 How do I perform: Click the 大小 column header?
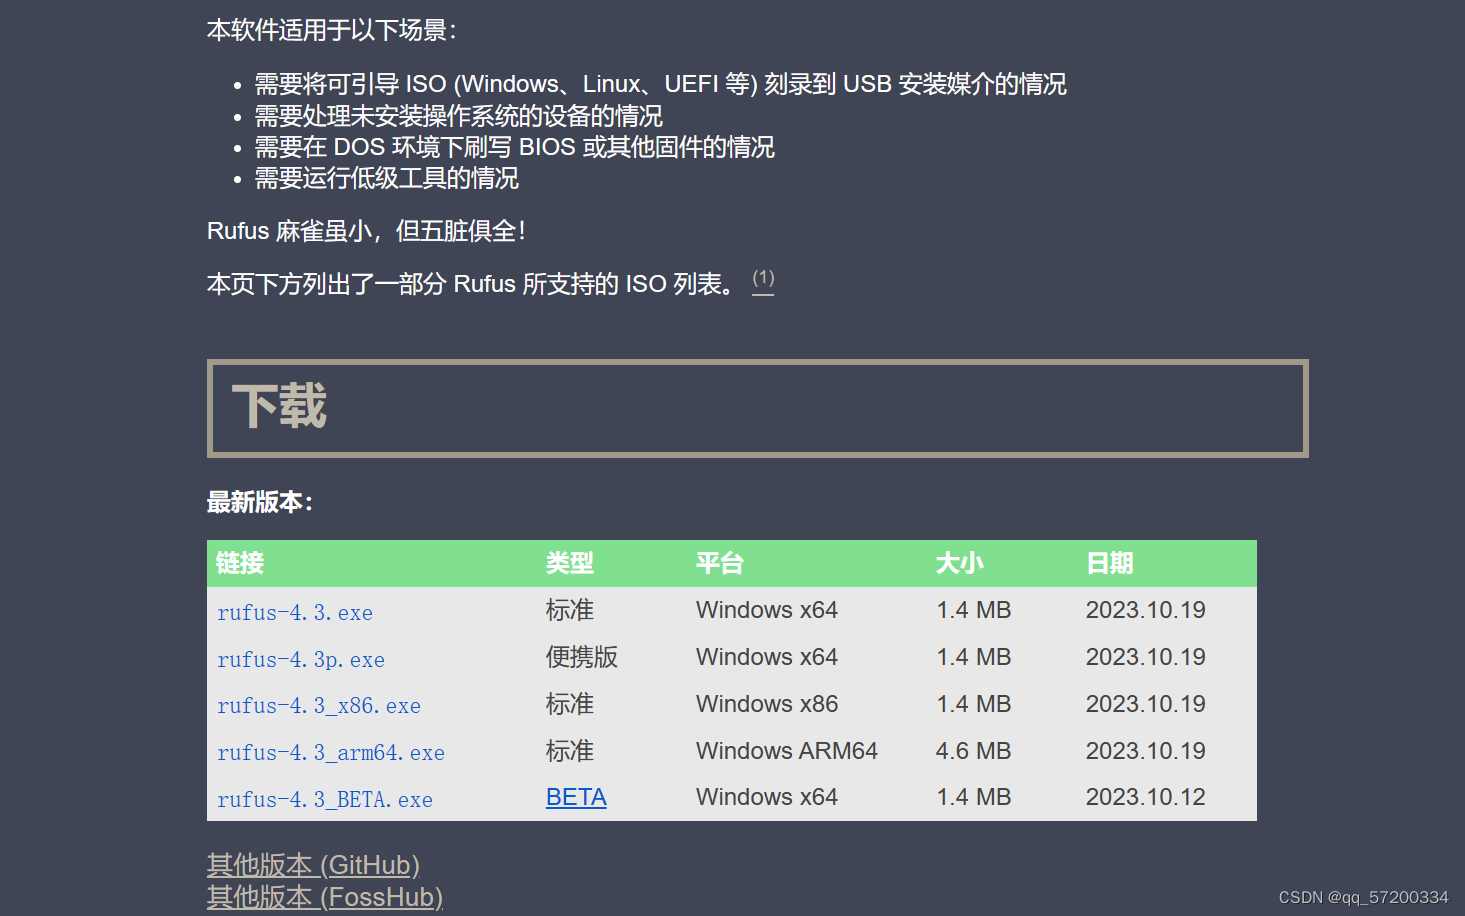click(x=960, y=563)
